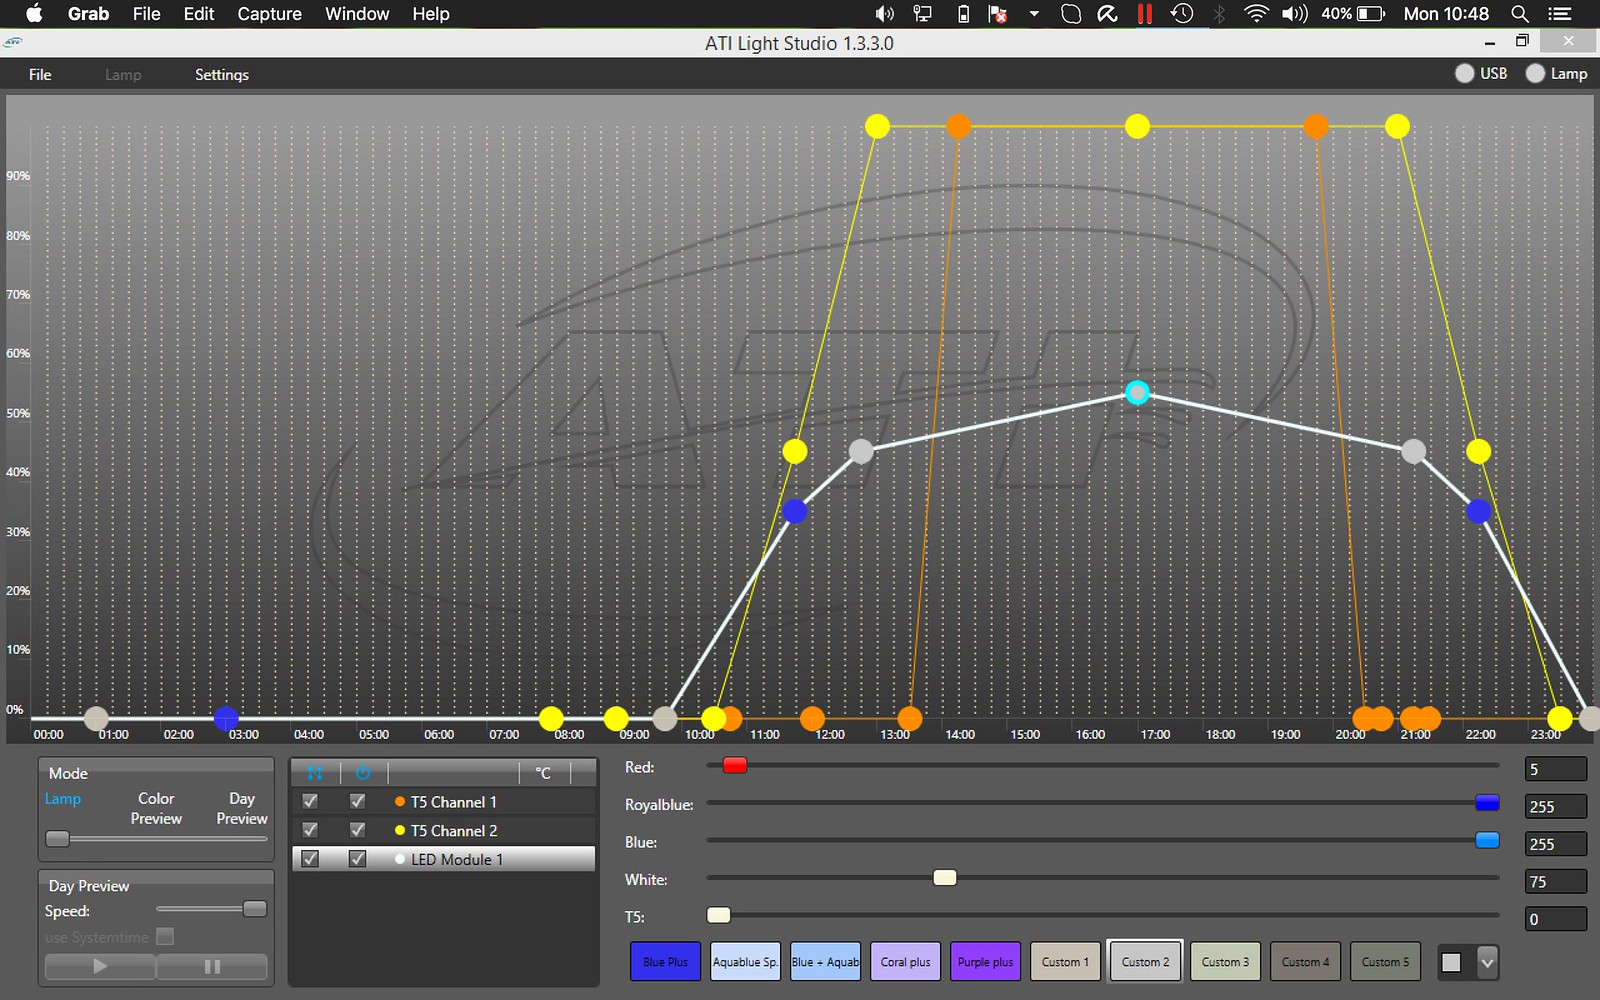This screenshot has height=1000, width=1600.
Task: Click the power column header icon
Action: (x=363, y=773)
